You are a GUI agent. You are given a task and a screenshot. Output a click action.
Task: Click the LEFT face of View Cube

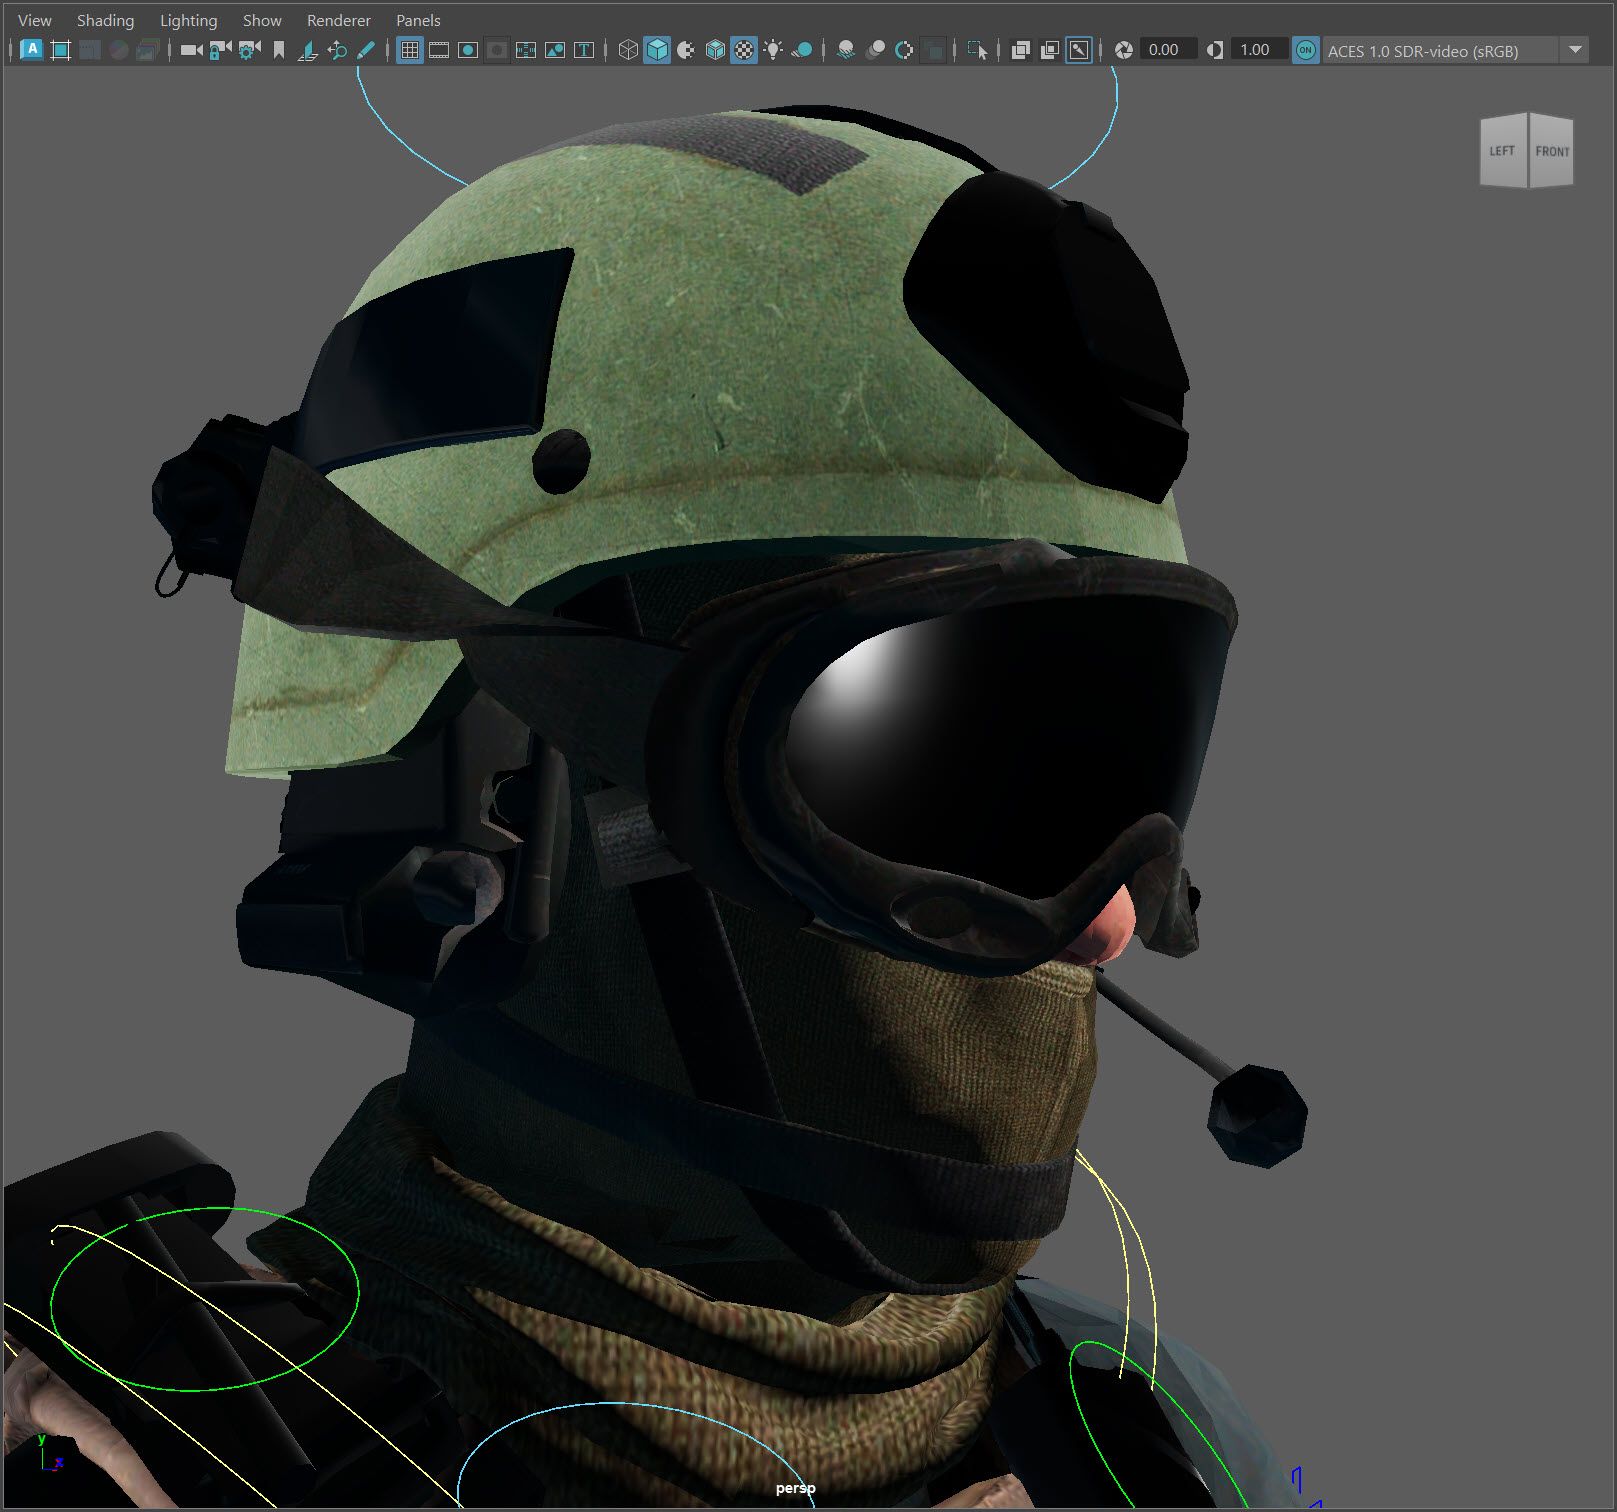[1503, 151]
